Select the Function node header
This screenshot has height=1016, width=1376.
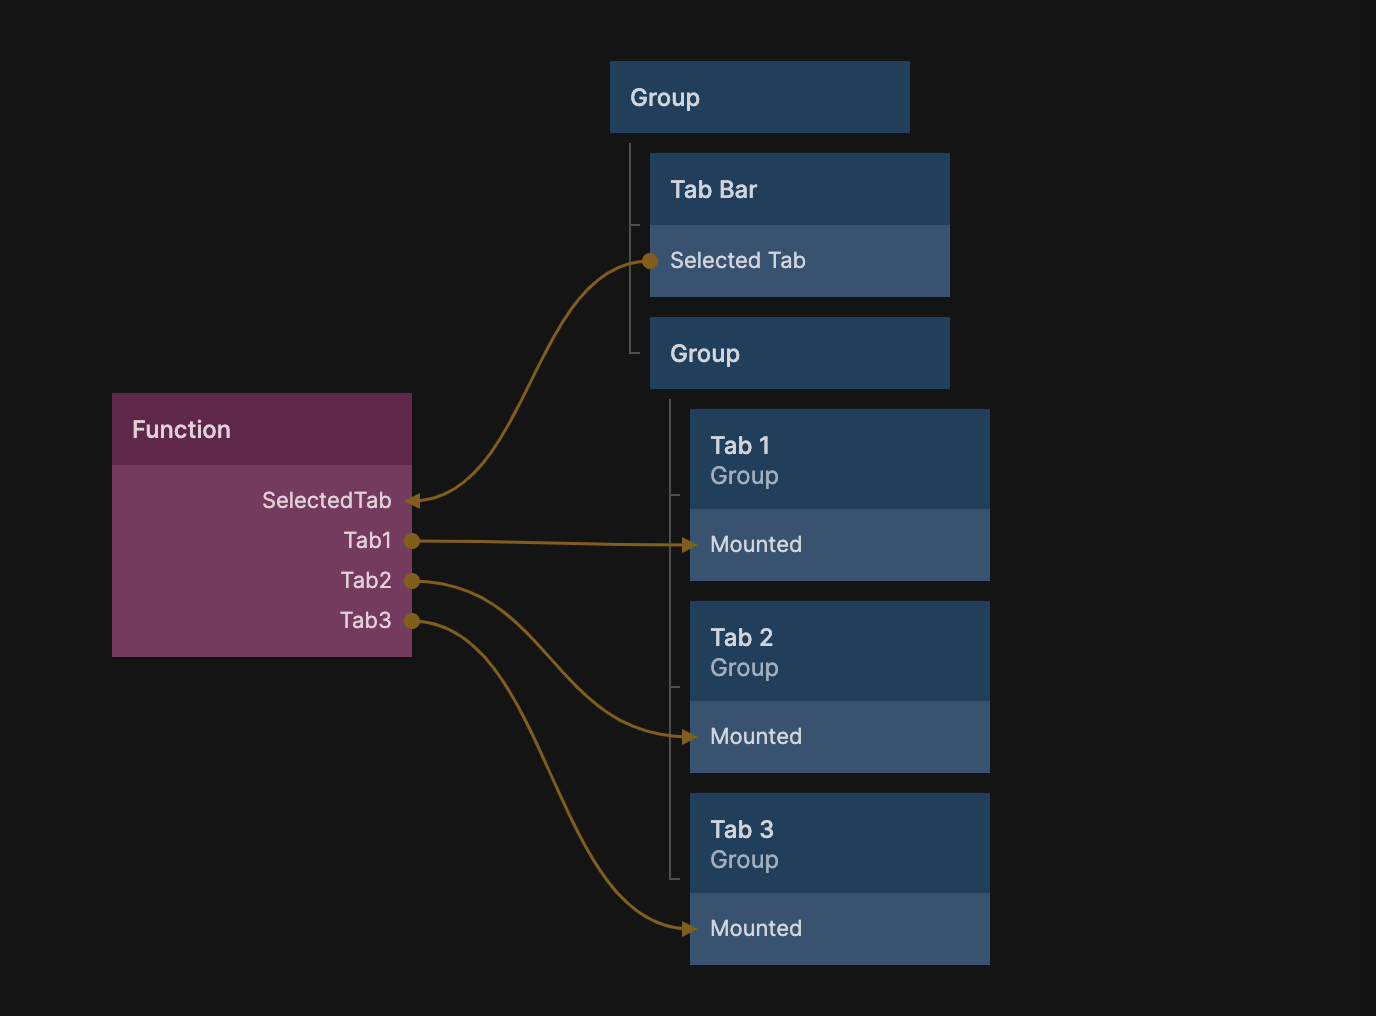(x=261, y=430)
